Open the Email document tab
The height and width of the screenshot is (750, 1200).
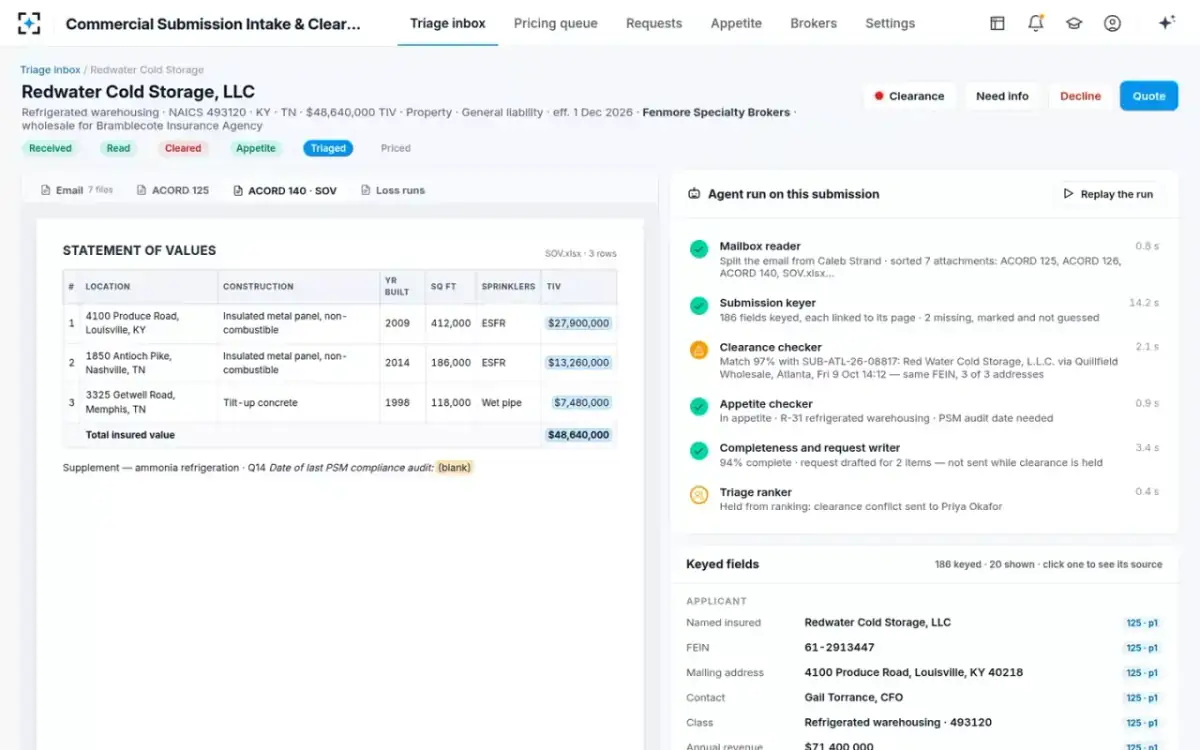click(76, 190)
